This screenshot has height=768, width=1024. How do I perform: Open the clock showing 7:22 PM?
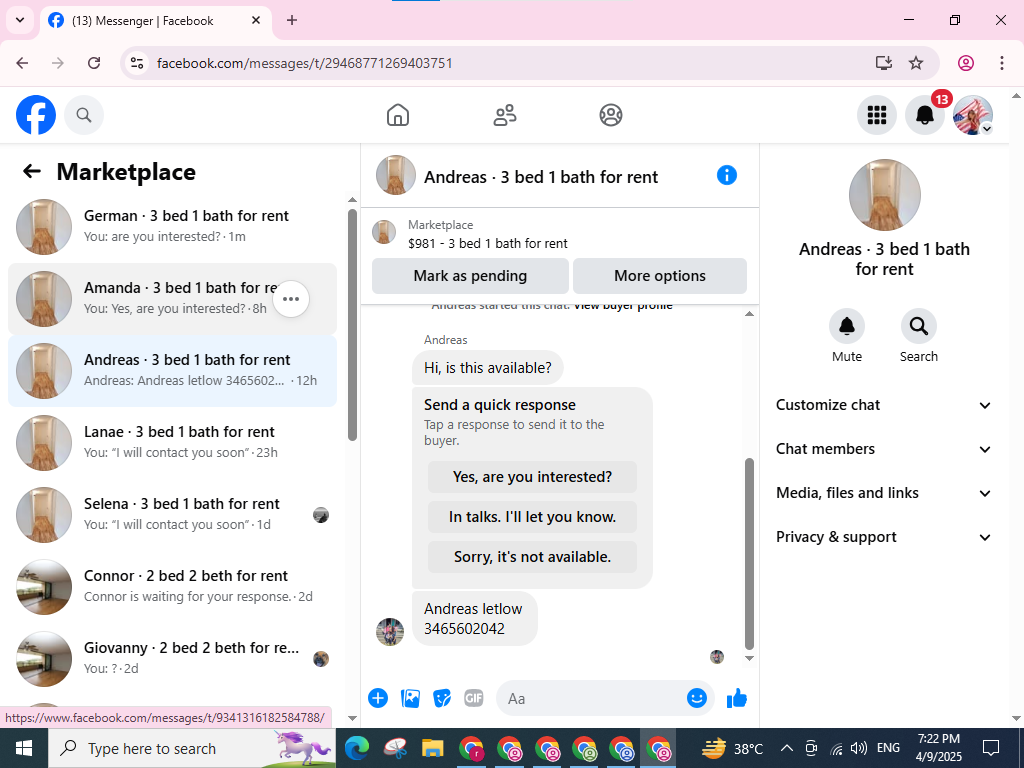[x=939, y=748]
